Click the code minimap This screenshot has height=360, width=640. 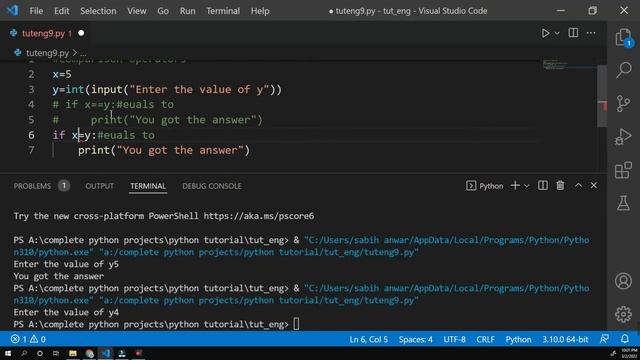pyautogui.click(x=555, y=64)
